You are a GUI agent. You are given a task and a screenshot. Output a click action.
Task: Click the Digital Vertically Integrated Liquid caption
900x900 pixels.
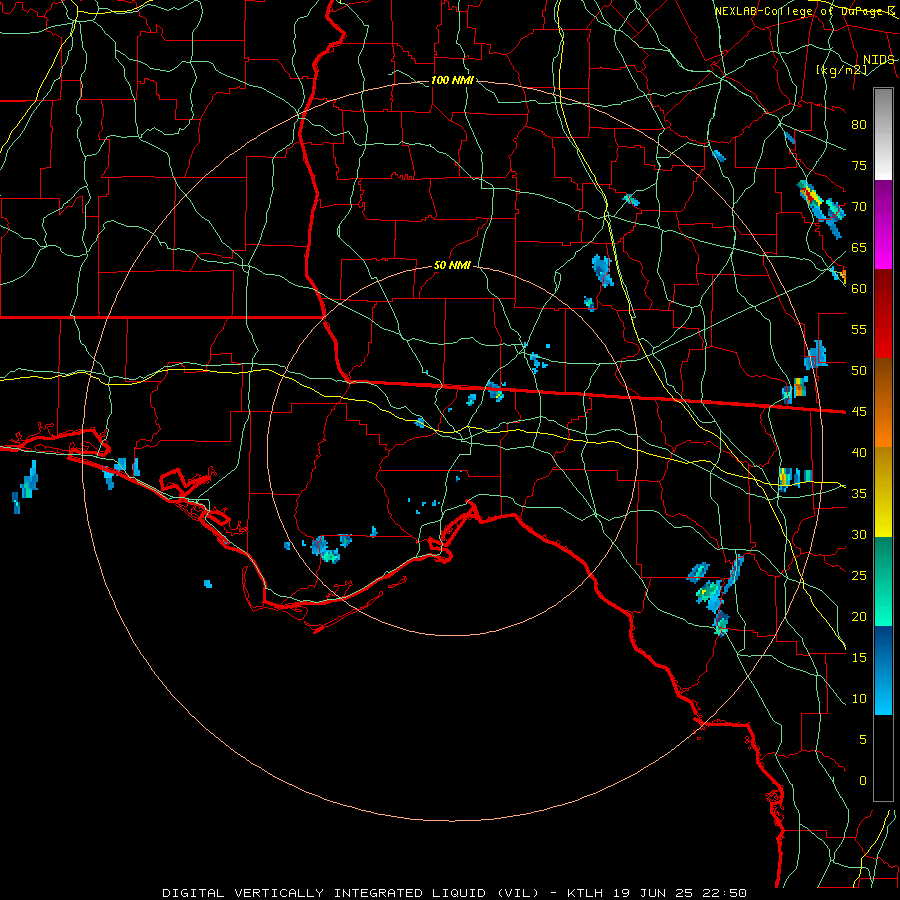click(x=455, y=893)
